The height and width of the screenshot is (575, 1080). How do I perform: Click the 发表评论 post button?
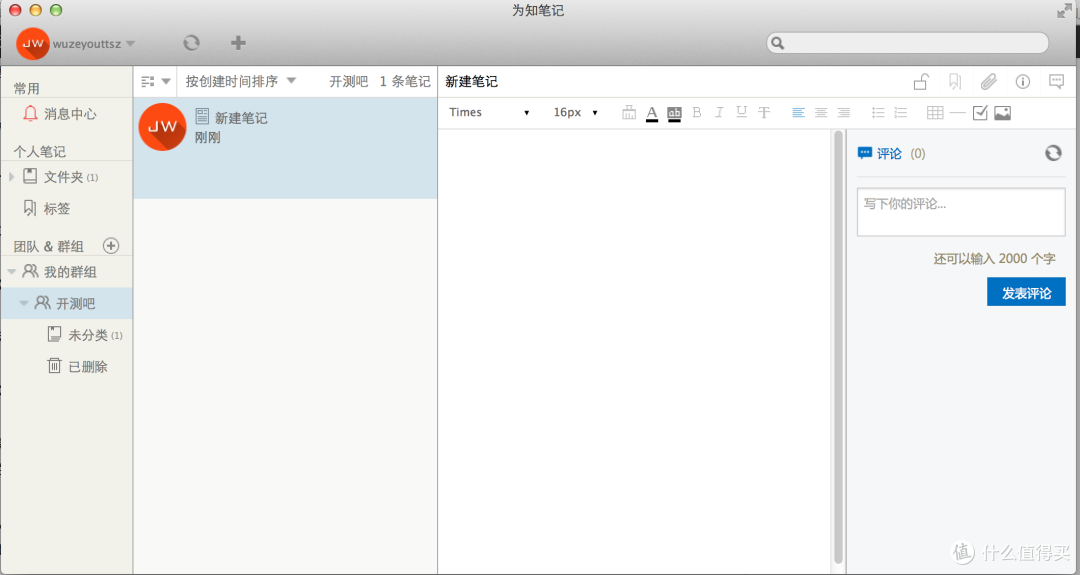tap(1026, 292)
